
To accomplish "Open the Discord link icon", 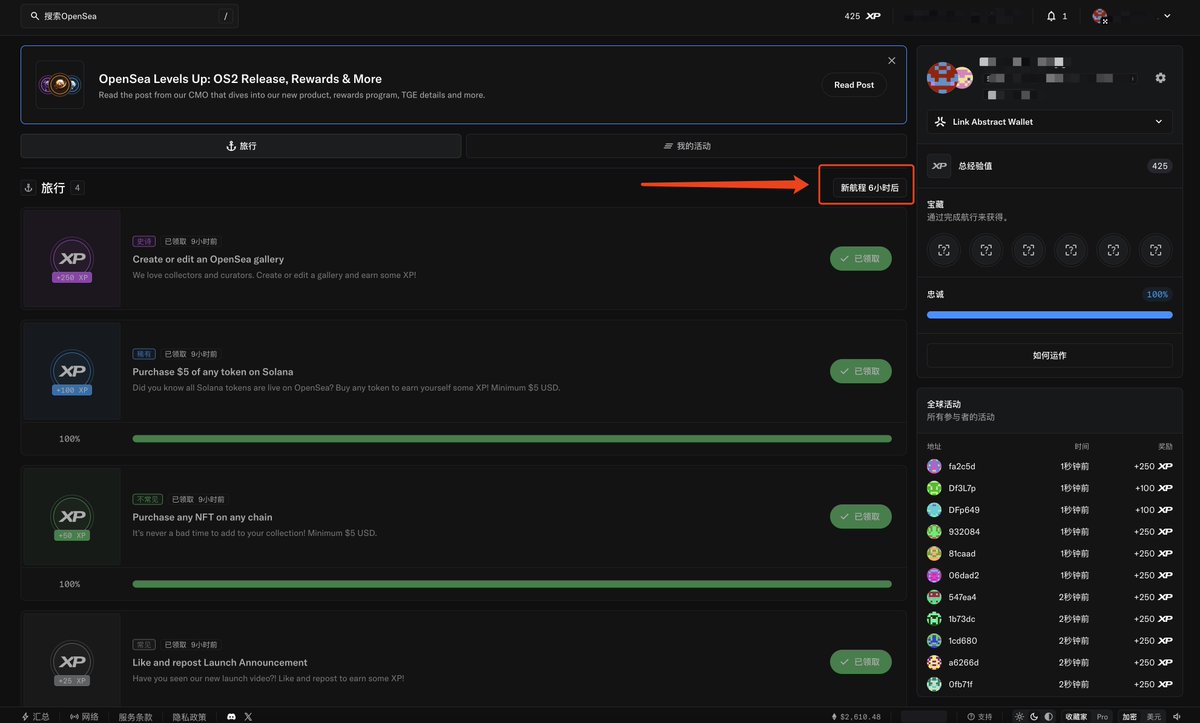I will 232,716.
